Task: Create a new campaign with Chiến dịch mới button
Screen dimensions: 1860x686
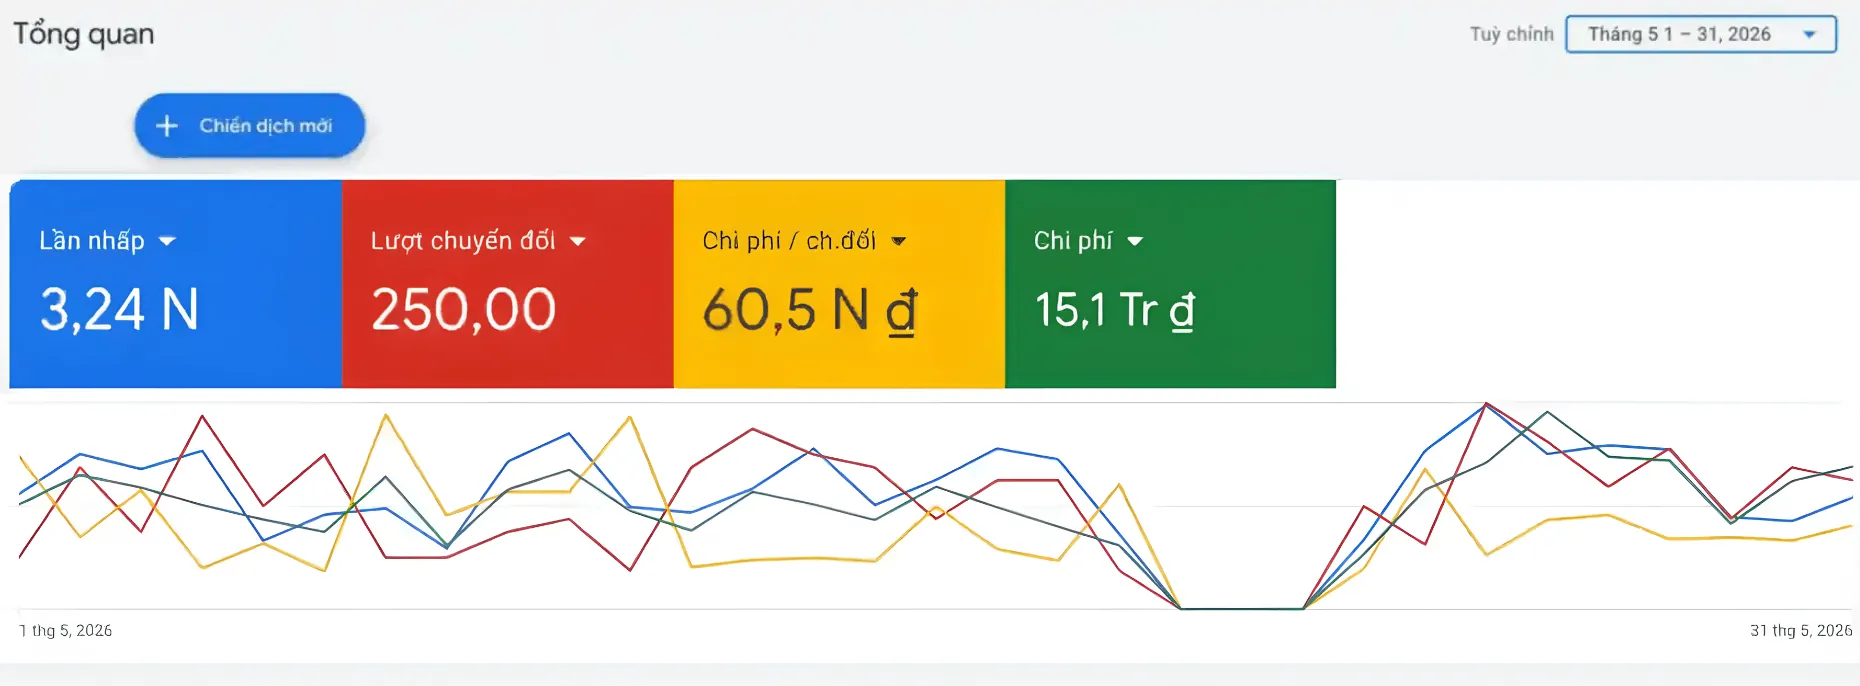Action: [250, 126]
